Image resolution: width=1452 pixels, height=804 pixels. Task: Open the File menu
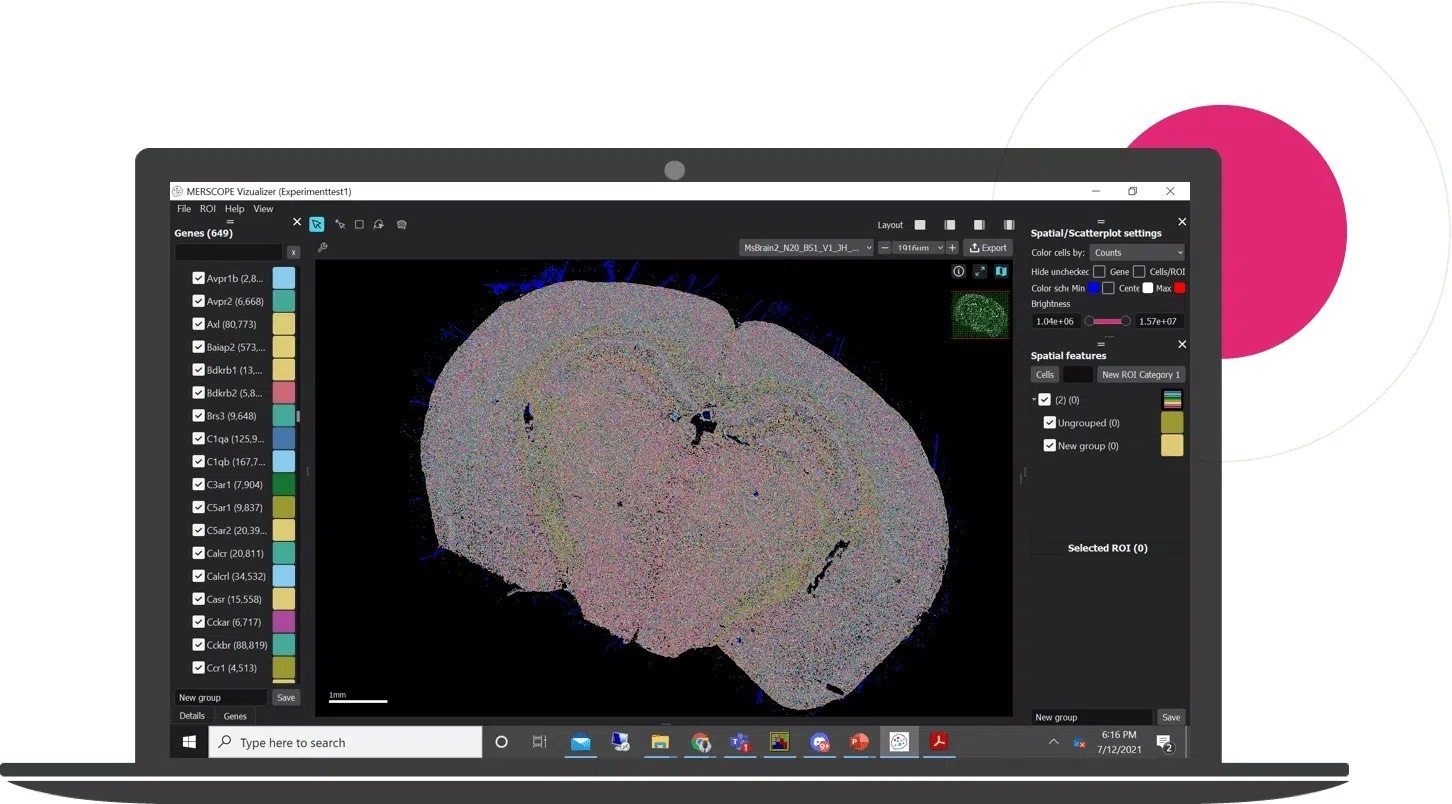click(184, 209)
